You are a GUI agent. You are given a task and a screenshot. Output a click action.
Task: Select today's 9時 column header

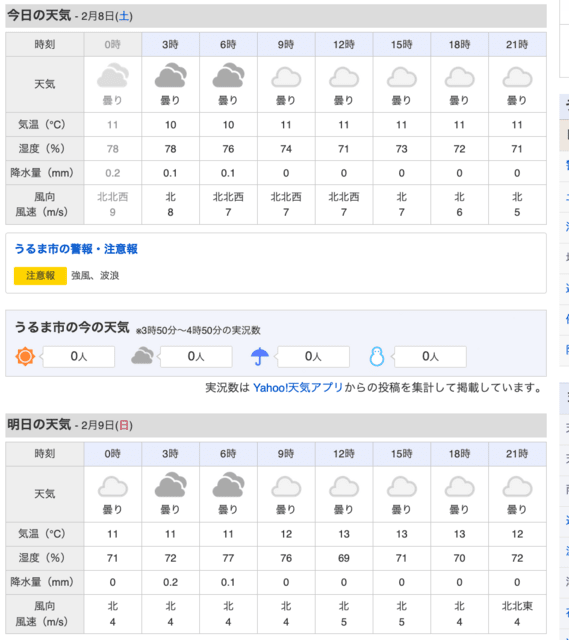[286, 44]
